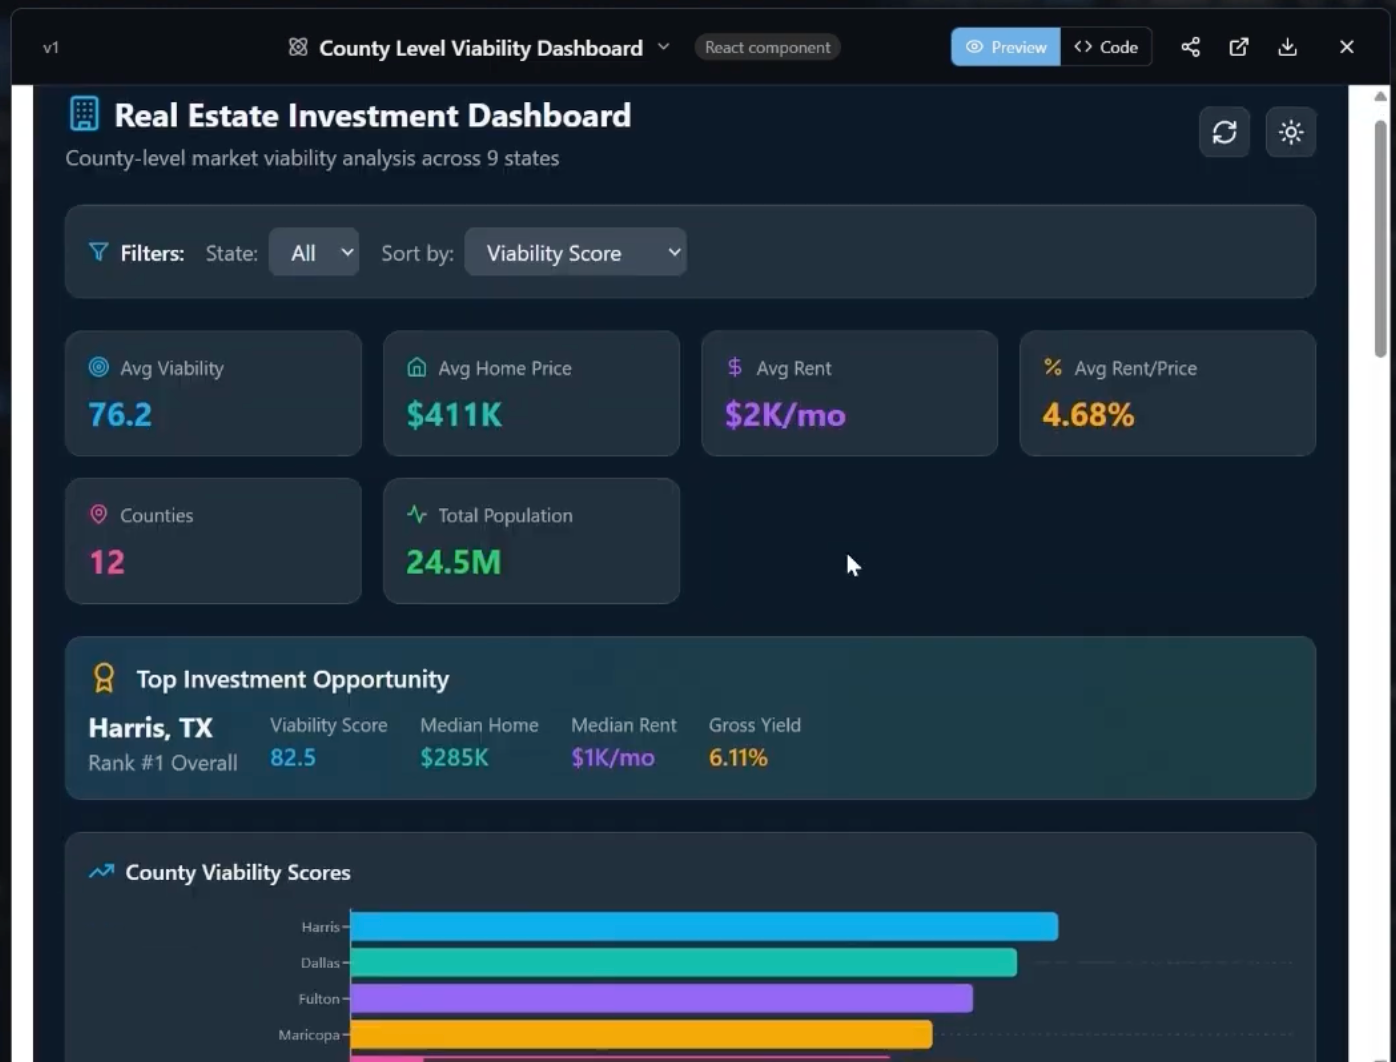Click the $2K/mo average rent value
Viewport: 1396px width, 1062px height.
click(x=785, y=414)
